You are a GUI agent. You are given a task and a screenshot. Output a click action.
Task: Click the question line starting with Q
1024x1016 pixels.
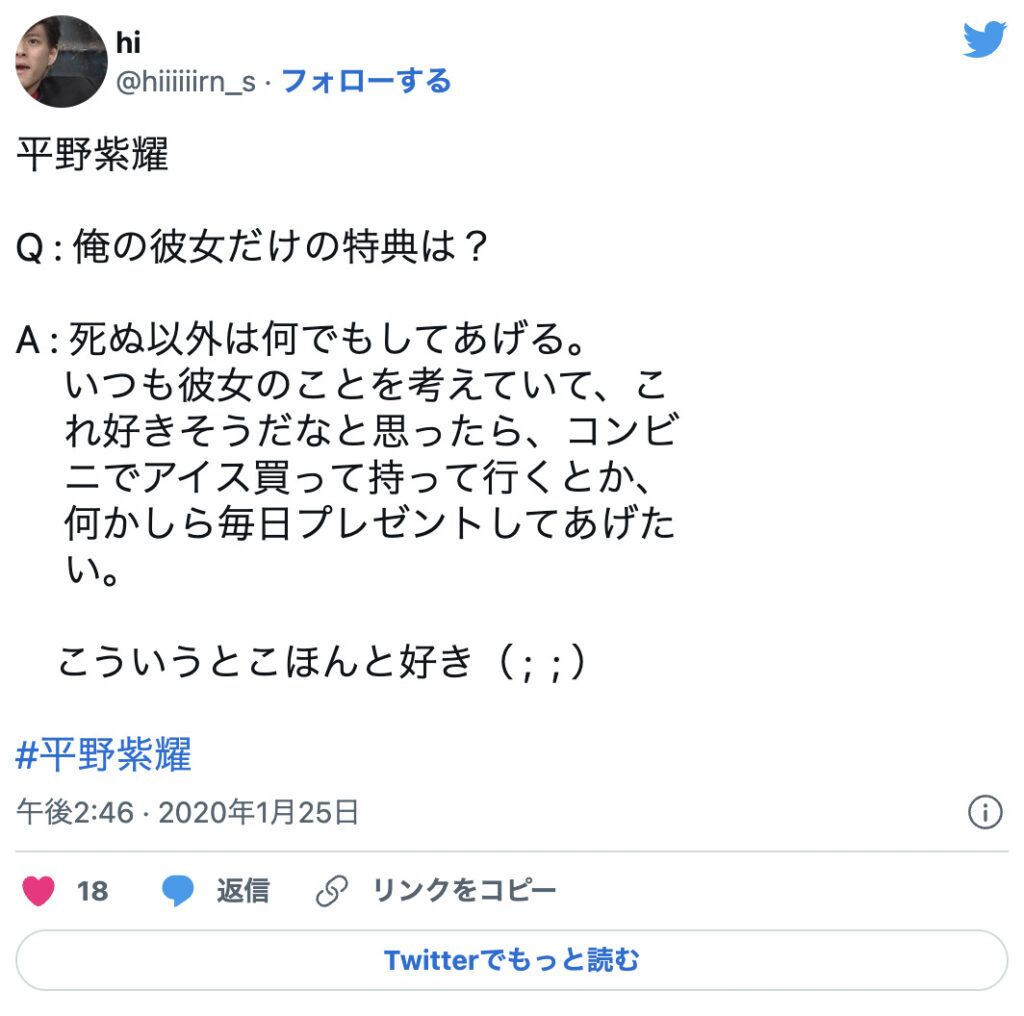252,249
